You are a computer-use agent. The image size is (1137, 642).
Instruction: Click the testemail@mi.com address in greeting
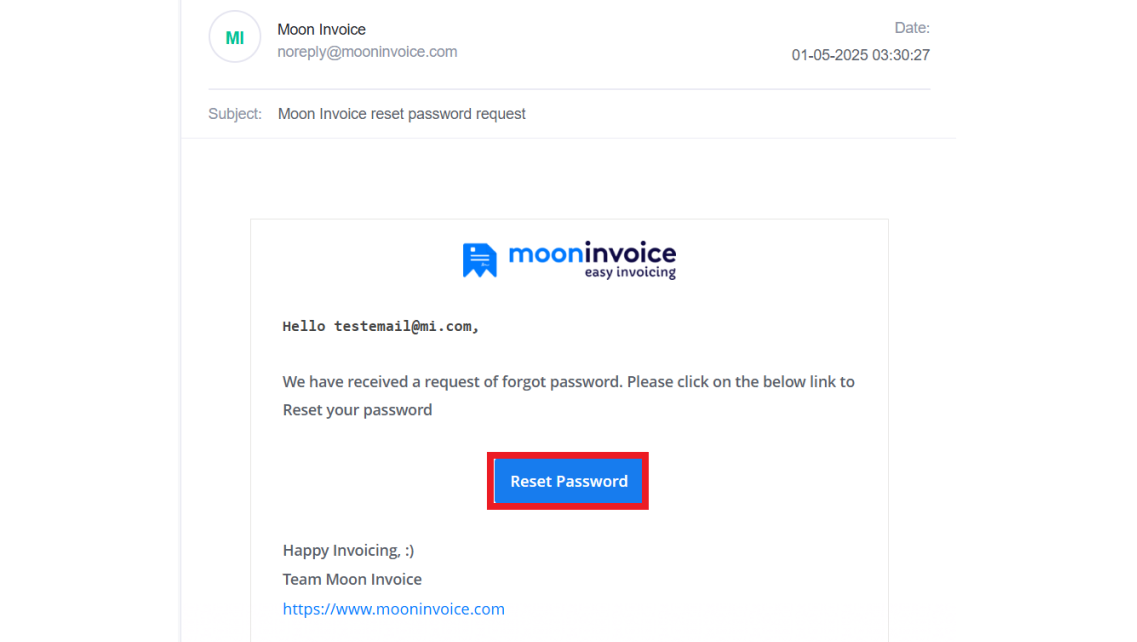coord(402,326)
